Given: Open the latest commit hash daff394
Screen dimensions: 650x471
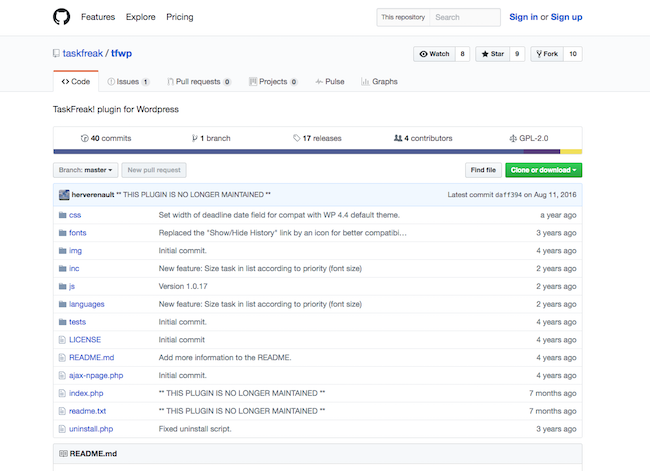Looking at the screenshot, I should pyautogui.click(x=508, y=195).
